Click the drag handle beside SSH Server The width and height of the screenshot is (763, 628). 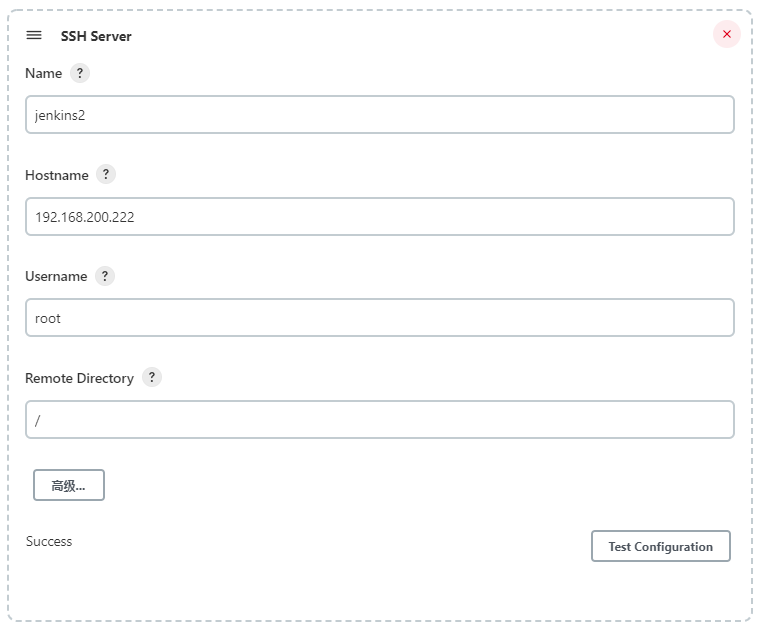tap(34, 35)
